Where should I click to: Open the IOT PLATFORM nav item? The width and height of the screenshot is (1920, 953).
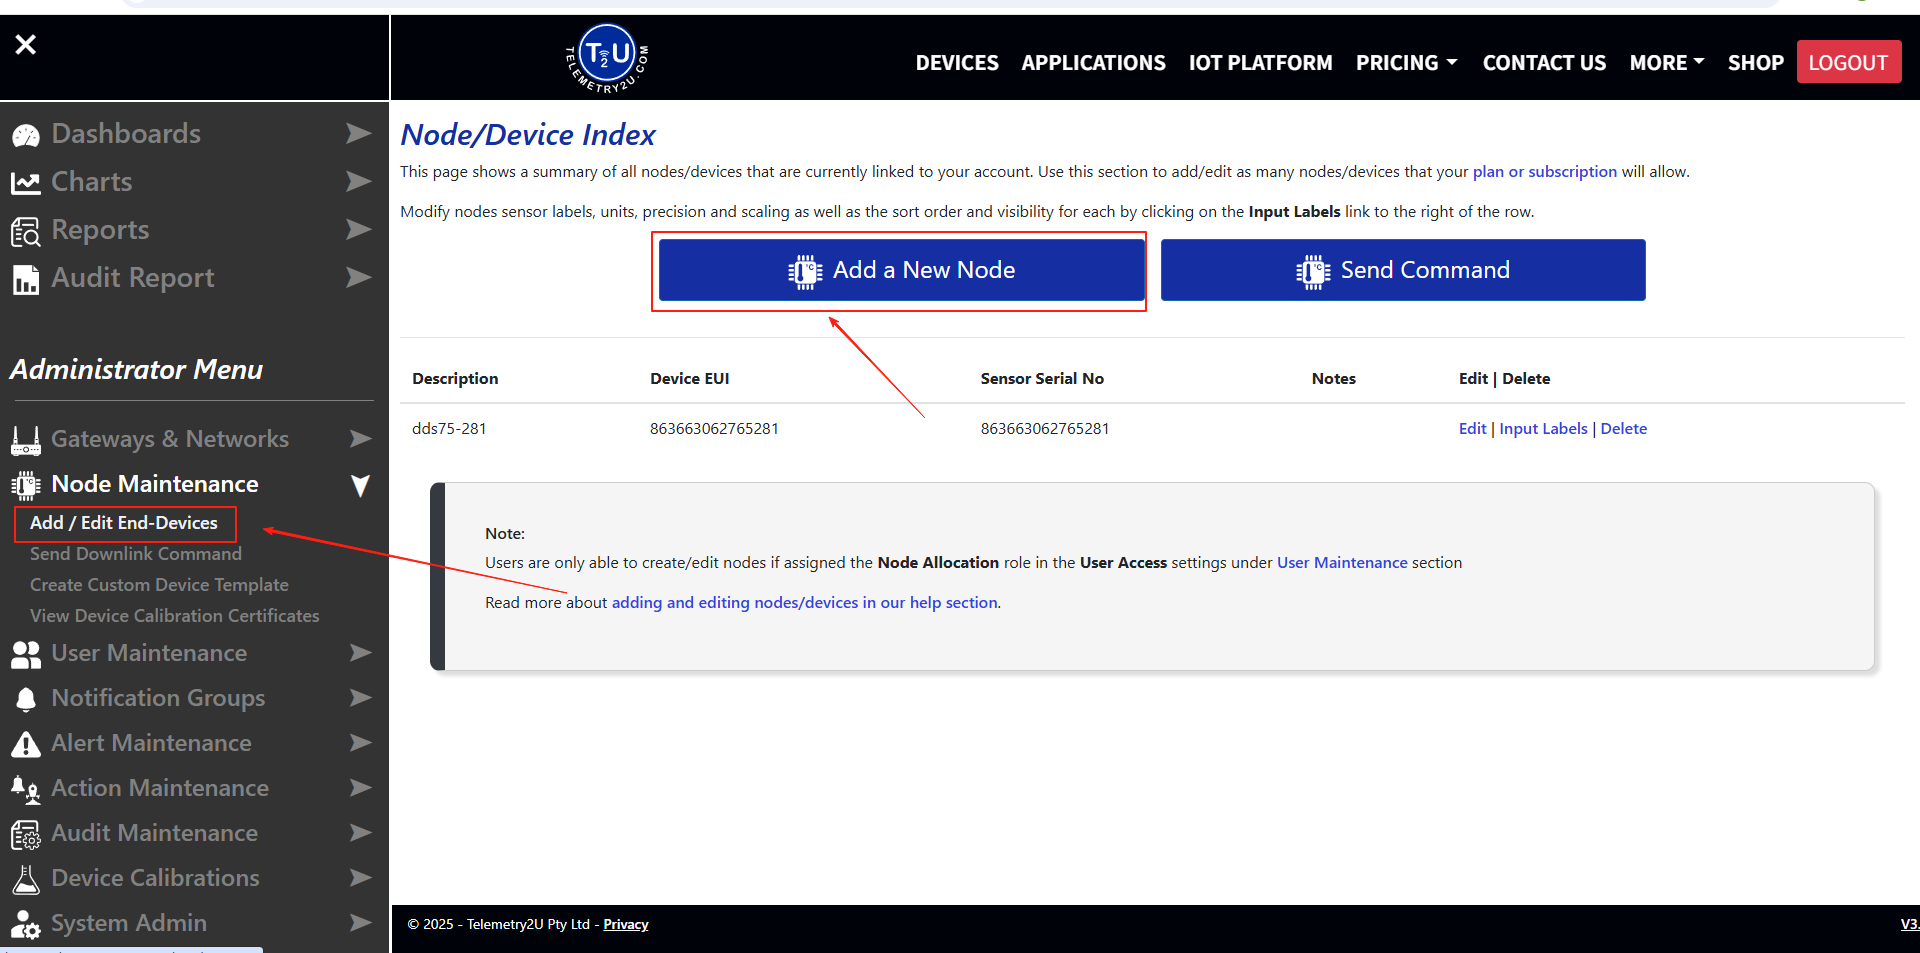pos(1260,63)
